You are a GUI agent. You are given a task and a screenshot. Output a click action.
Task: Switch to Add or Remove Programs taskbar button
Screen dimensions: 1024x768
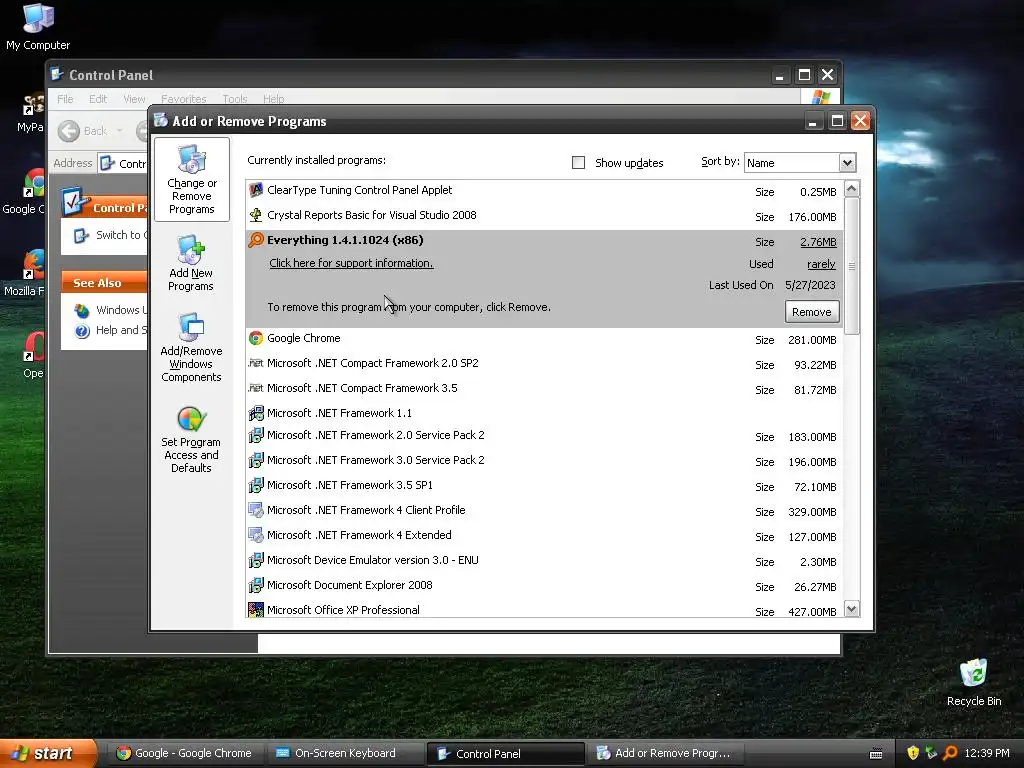pos(665,754)
